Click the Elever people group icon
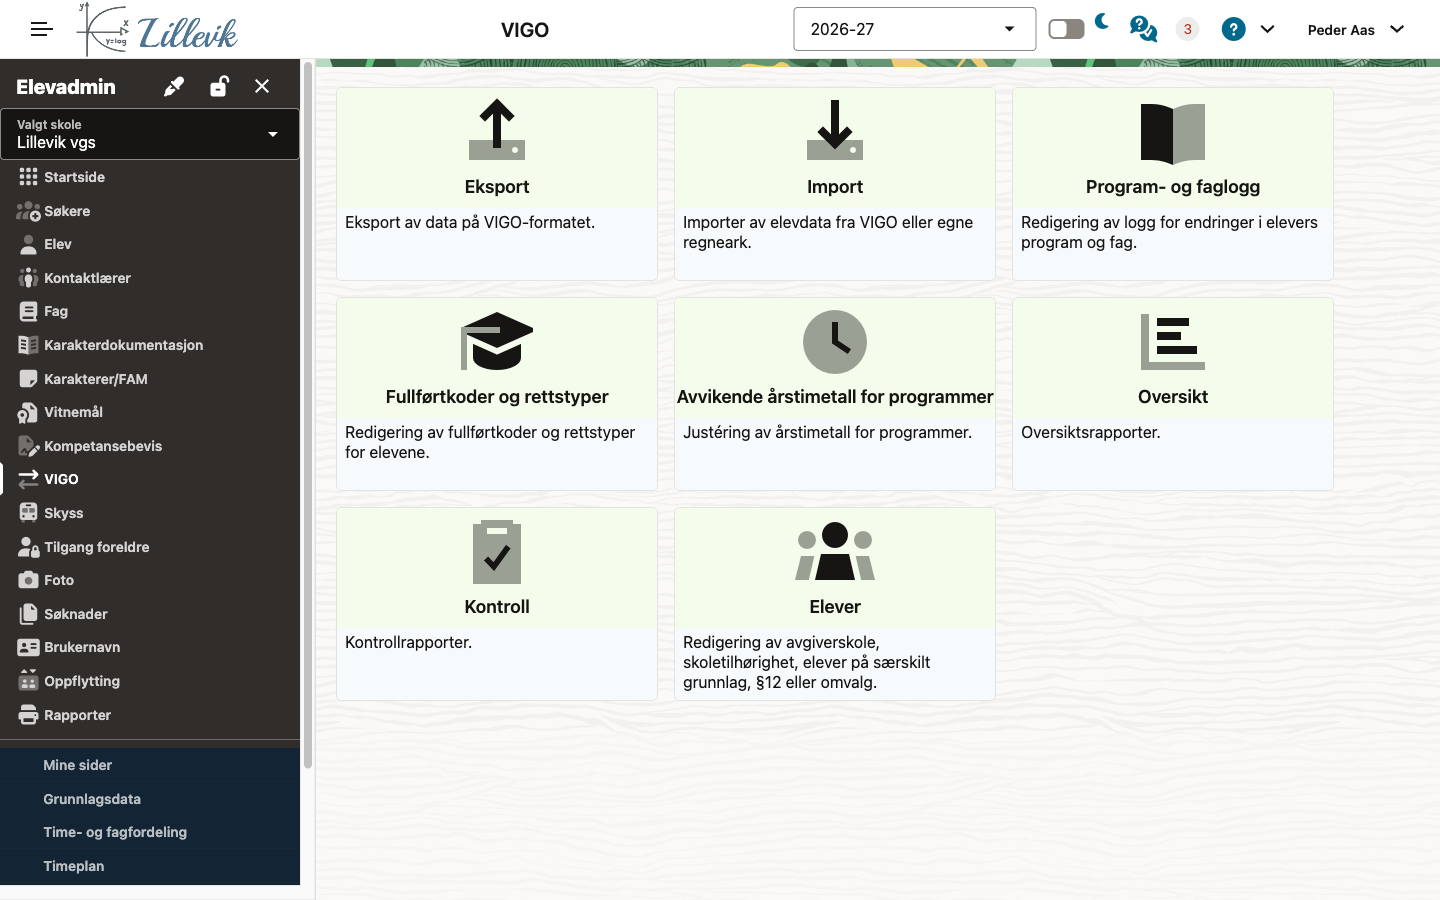Screen dimensions: 1440x900 [835, 551]
